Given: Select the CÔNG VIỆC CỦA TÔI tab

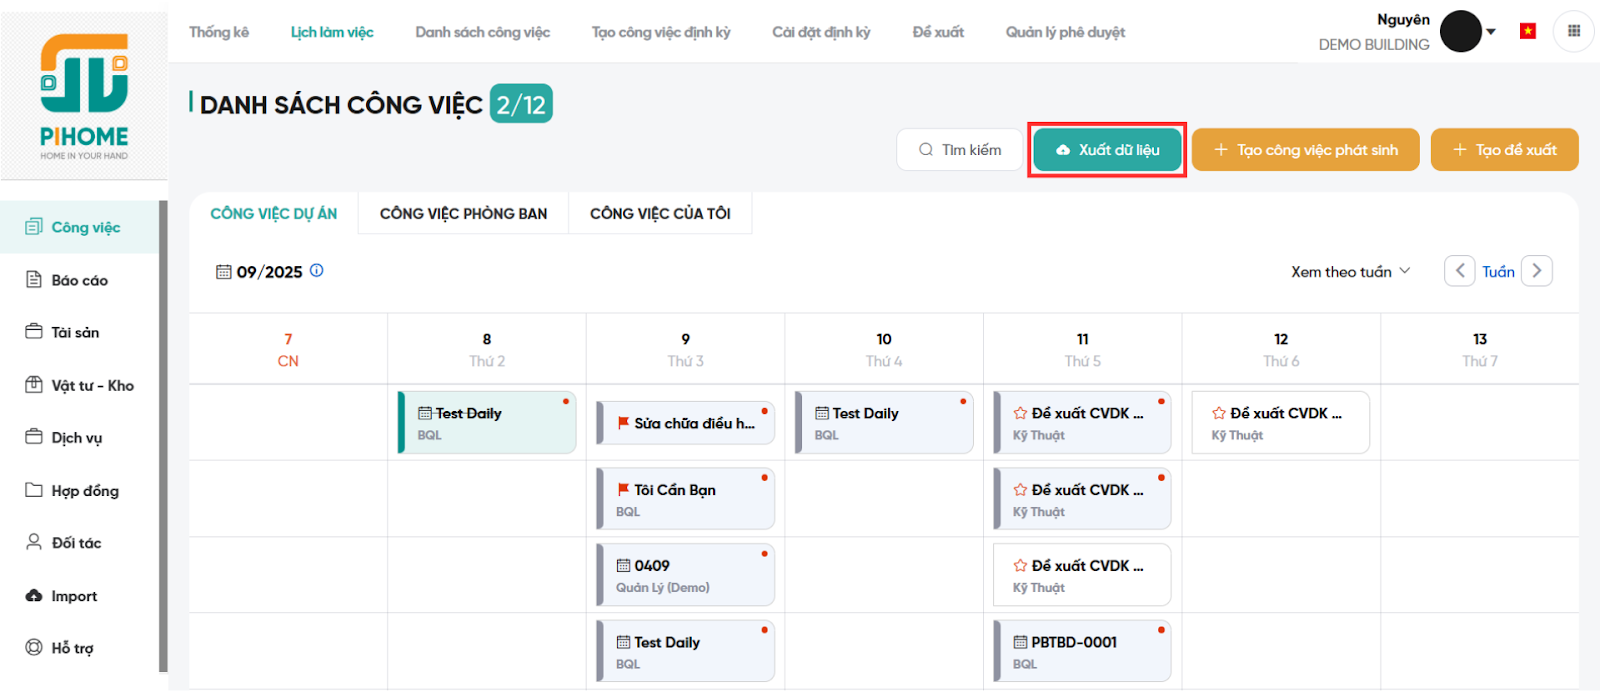Looking at the screenshot, I should point(660,214).
